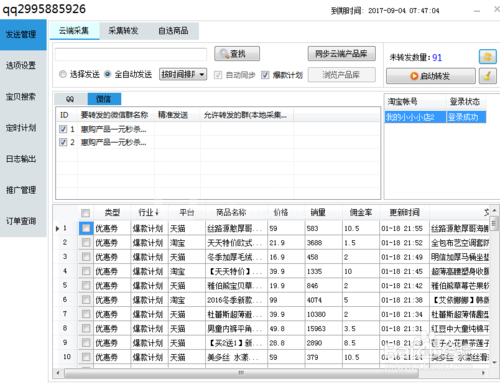This screenshot has height=384, width=500.
Task: Click horizontal scrollbar left arrow
Action: tap(58, 373)
